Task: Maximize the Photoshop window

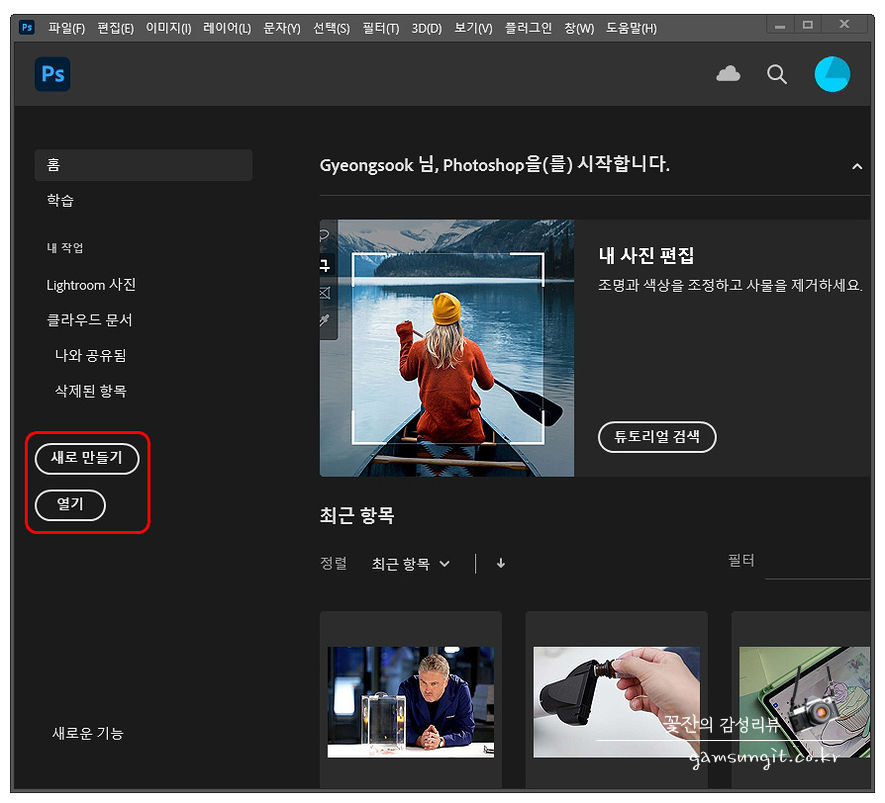Action: [x=808, y=25]
